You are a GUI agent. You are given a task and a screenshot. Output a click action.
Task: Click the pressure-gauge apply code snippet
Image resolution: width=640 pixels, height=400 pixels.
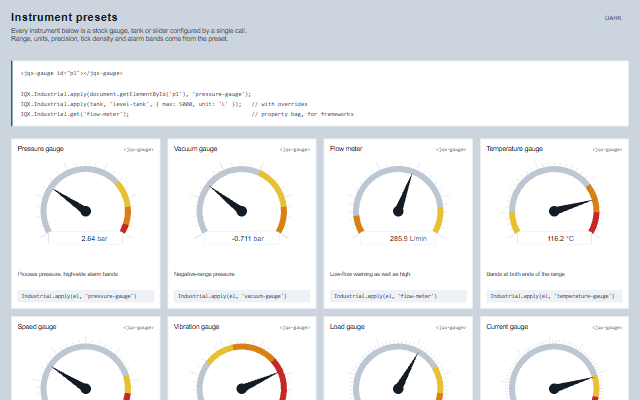(x=86, y=296)
